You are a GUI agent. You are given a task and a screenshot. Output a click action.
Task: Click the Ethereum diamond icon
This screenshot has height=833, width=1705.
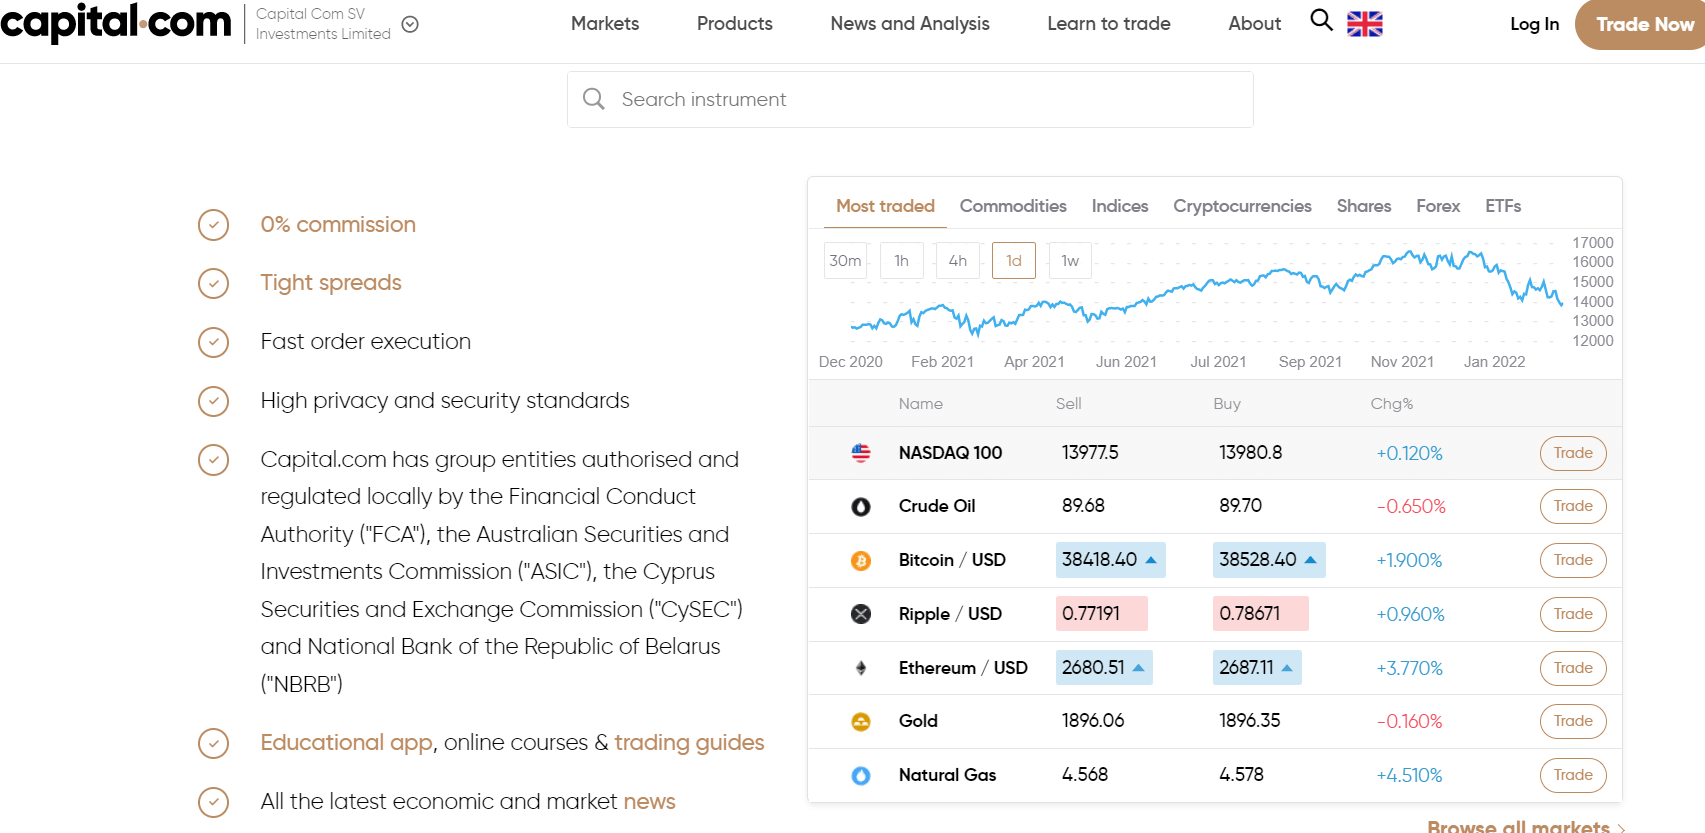[861, 668]
